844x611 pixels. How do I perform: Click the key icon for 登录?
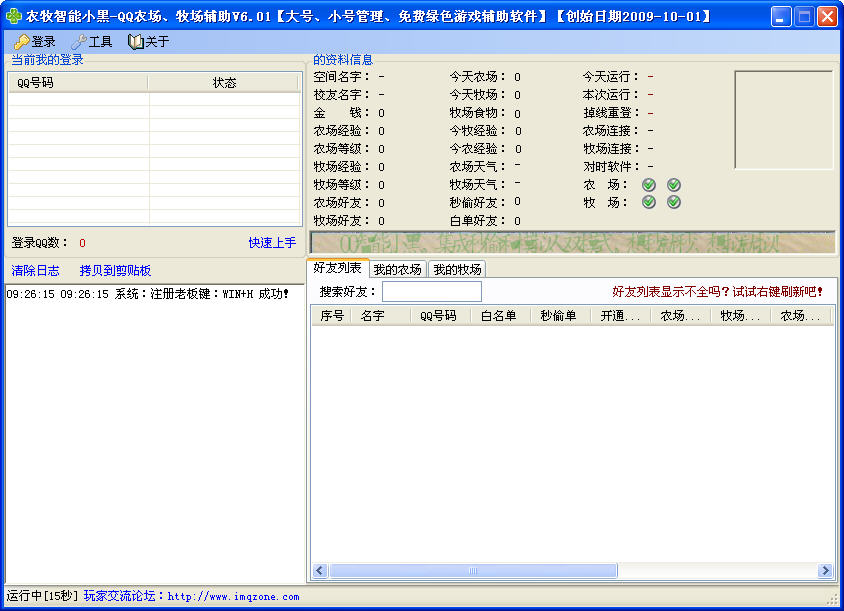coord(21,42)
